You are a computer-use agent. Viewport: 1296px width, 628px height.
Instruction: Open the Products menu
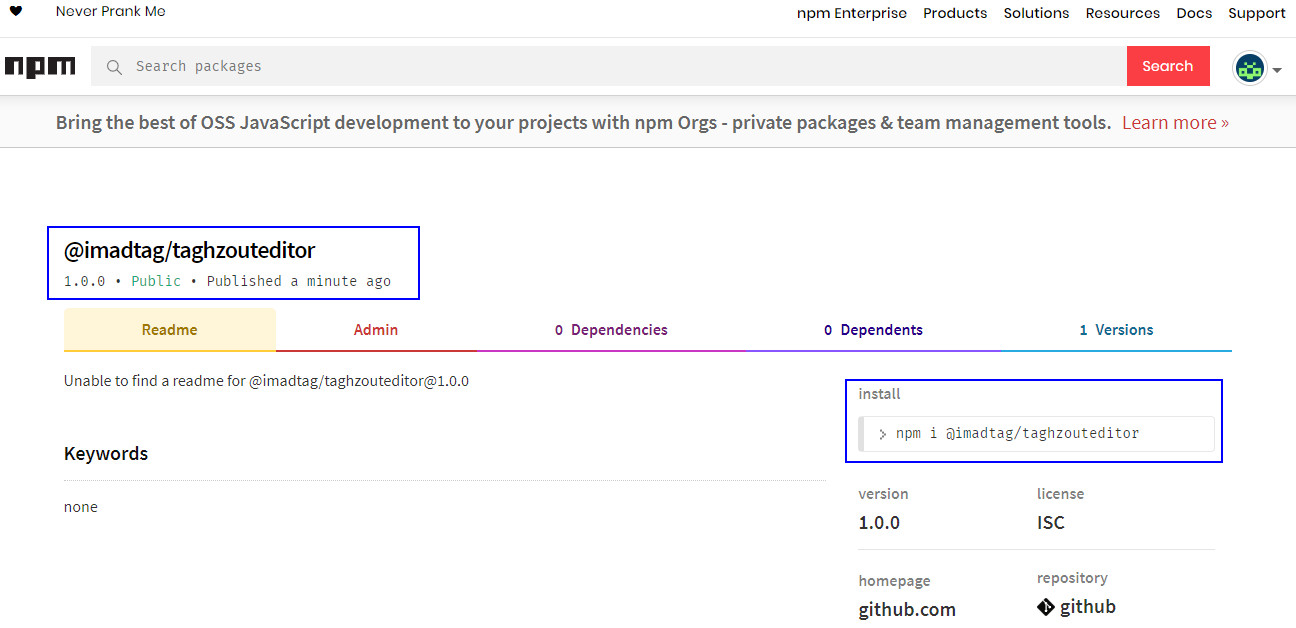point(955,13)
